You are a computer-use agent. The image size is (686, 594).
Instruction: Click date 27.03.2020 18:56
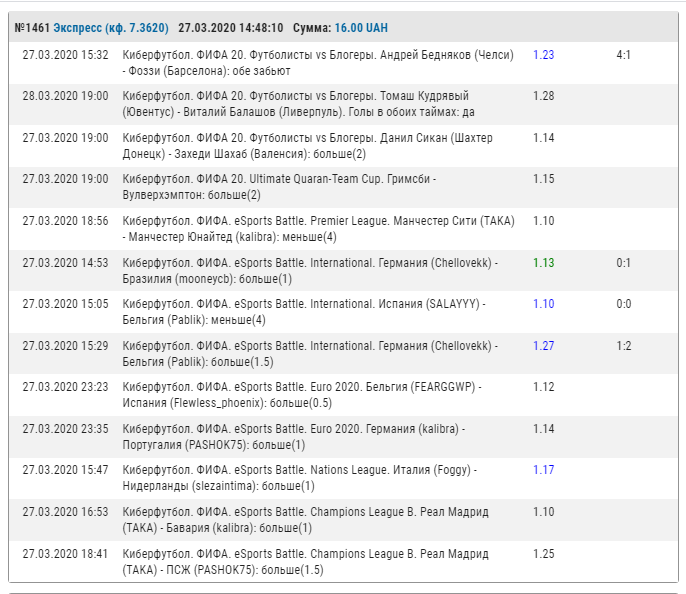pos(65,221)
